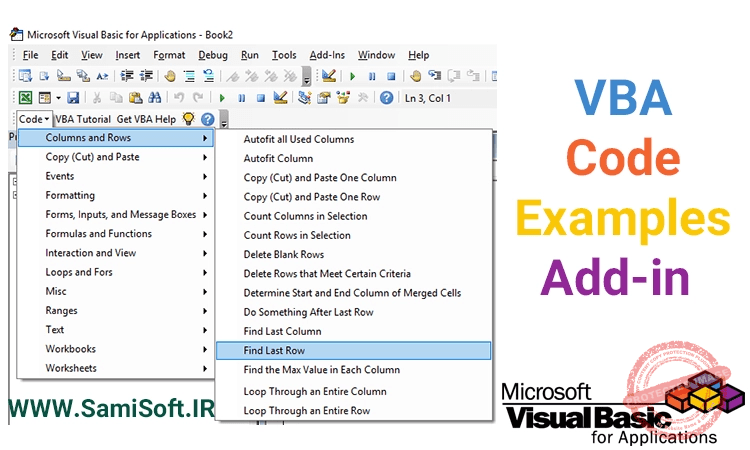
Task: Open the Window menu
Action: pyautogui.click(x=376, y=55)
